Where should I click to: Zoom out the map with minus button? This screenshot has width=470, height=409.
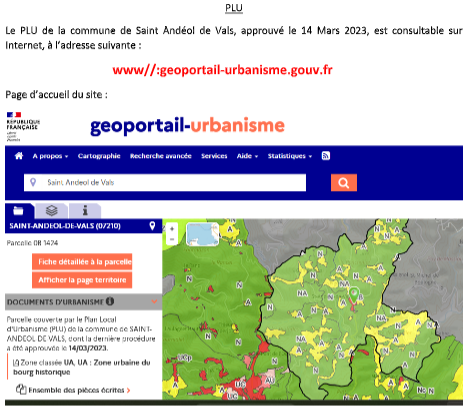tap(172, 239)
